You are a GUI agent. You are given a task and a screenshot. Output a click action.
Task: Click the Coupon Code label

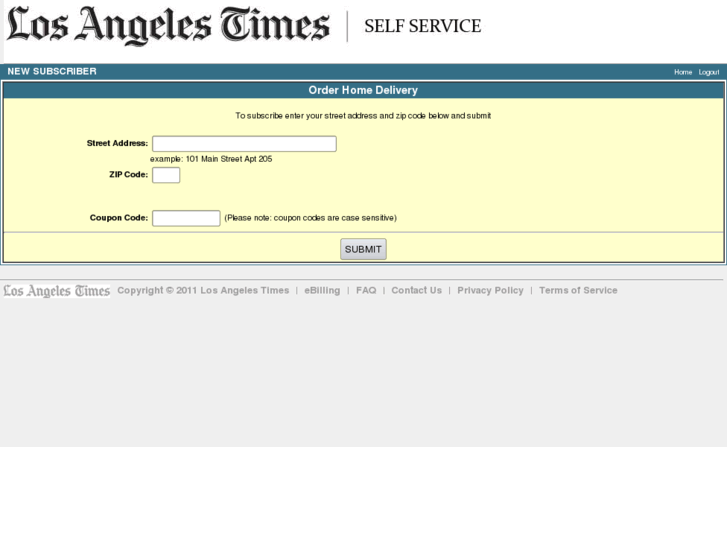119,218
